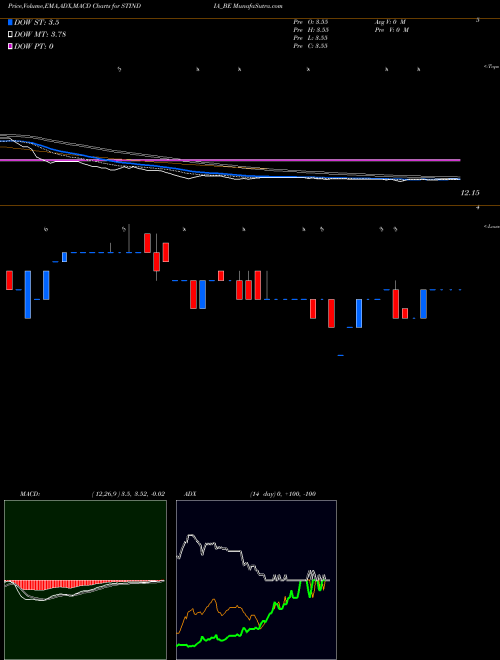Click the 'MACD:' panel heading
Image resolution: width=500 pixels, height=660 pixels.
coord(30,494)
